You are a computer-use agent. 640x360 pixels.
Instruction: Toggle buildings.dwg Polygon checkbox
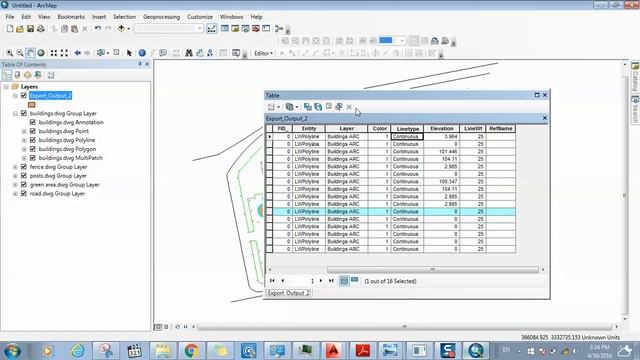33,149
